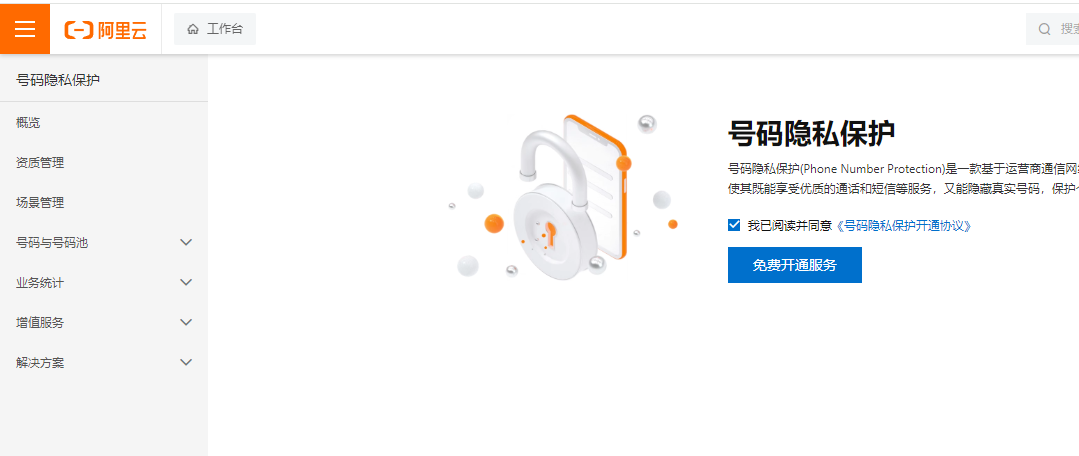This screenshot has height=456, width=1079.
Task: Click the Aliyun logo
Action: pyautogui.click(x=105, y=30)
